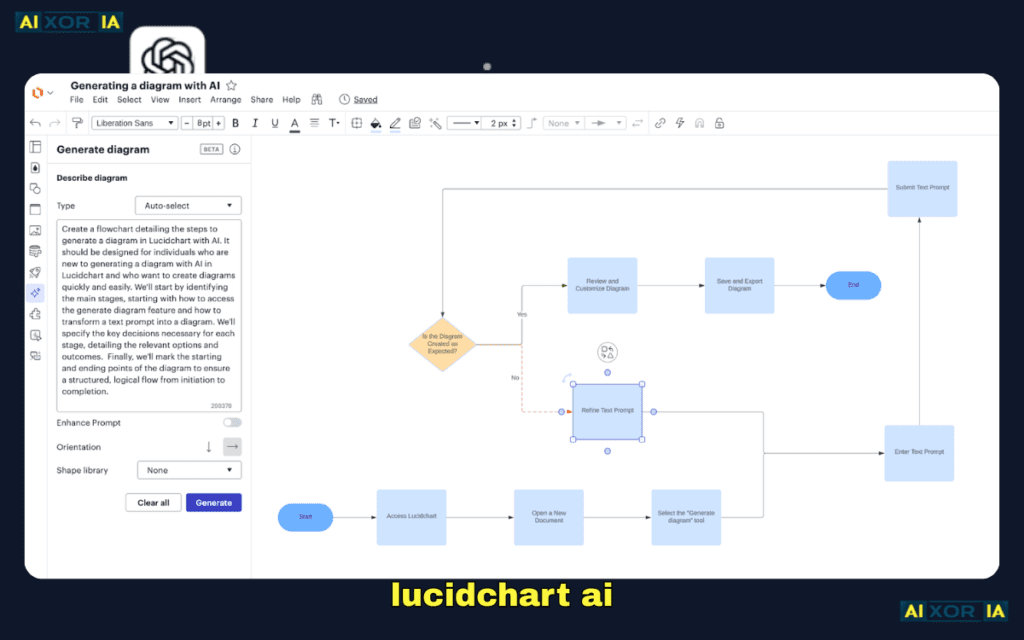
Task: Open the Type Auto-select dropdown
Action: tap(188, 204)
